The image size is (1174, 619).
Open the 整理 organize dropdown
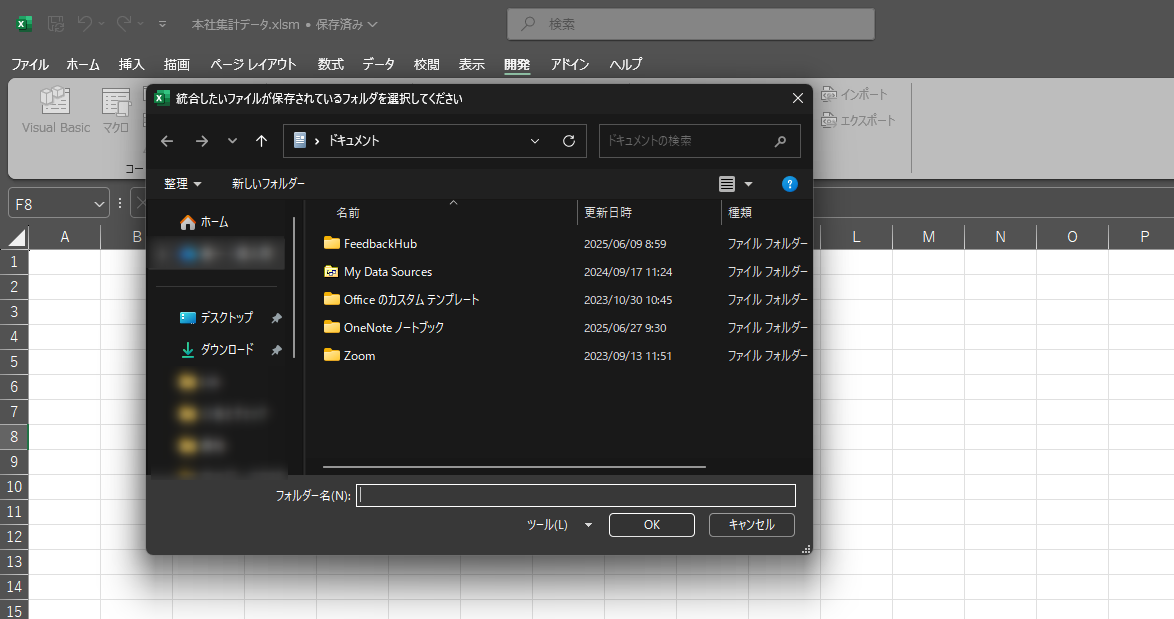(x=183, y=184)
